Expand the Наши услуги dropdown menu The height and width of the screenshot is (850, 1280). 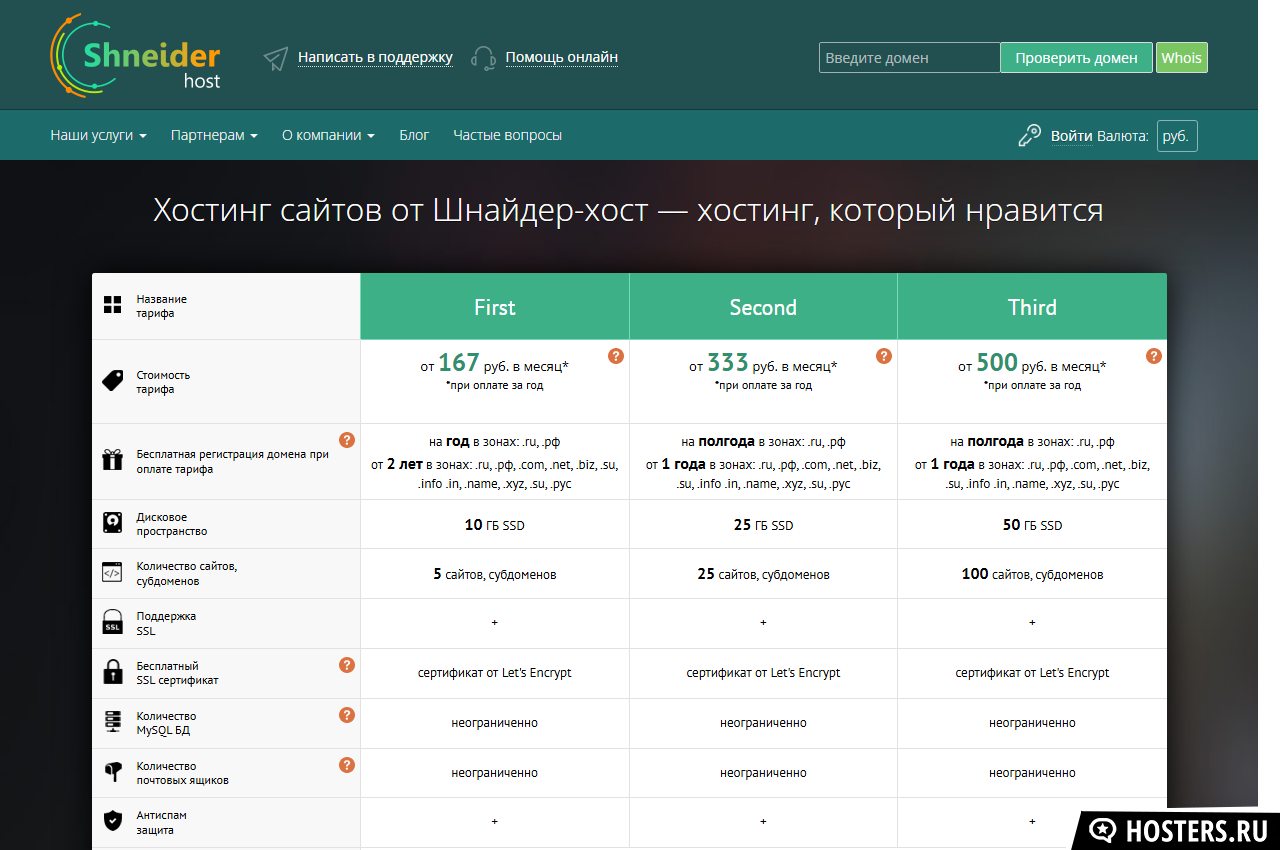click(98, 135)
